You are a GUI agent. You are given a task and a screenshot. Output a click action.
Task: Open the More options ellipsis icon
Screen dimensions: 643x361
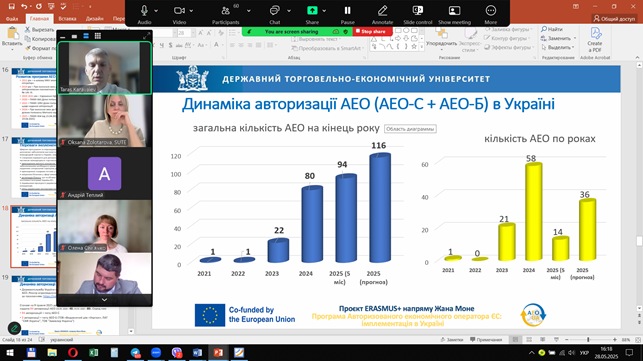tap(490, 11)
